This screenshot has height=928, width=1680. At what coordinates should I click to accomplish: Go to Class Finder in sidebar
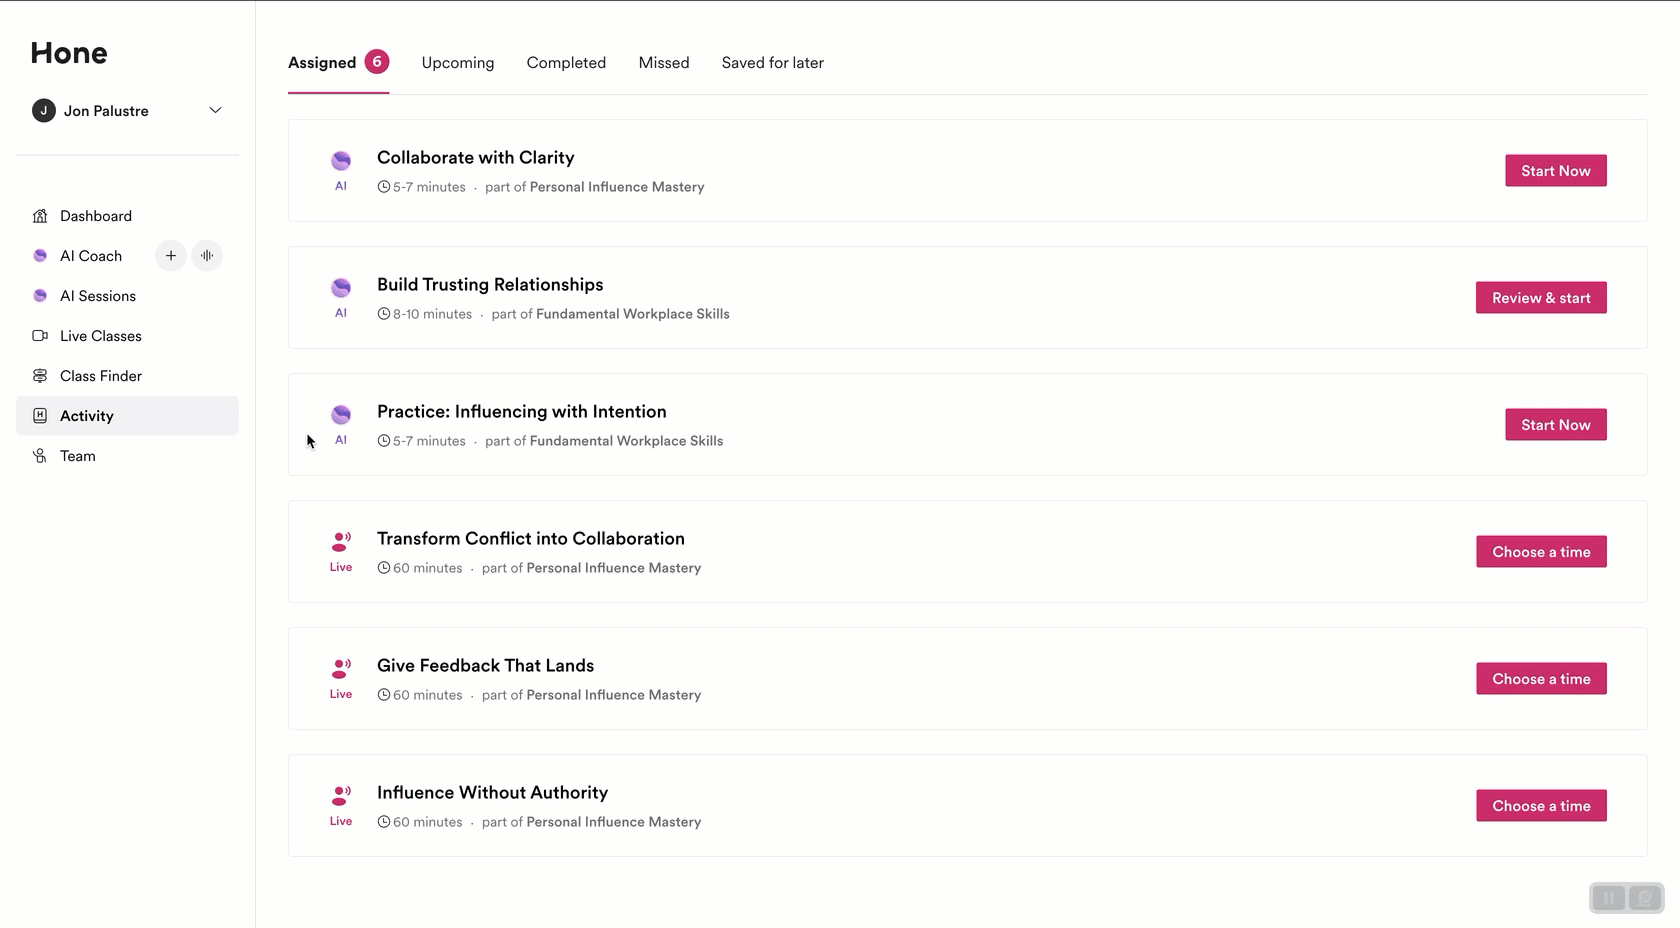tap(100, 376)
